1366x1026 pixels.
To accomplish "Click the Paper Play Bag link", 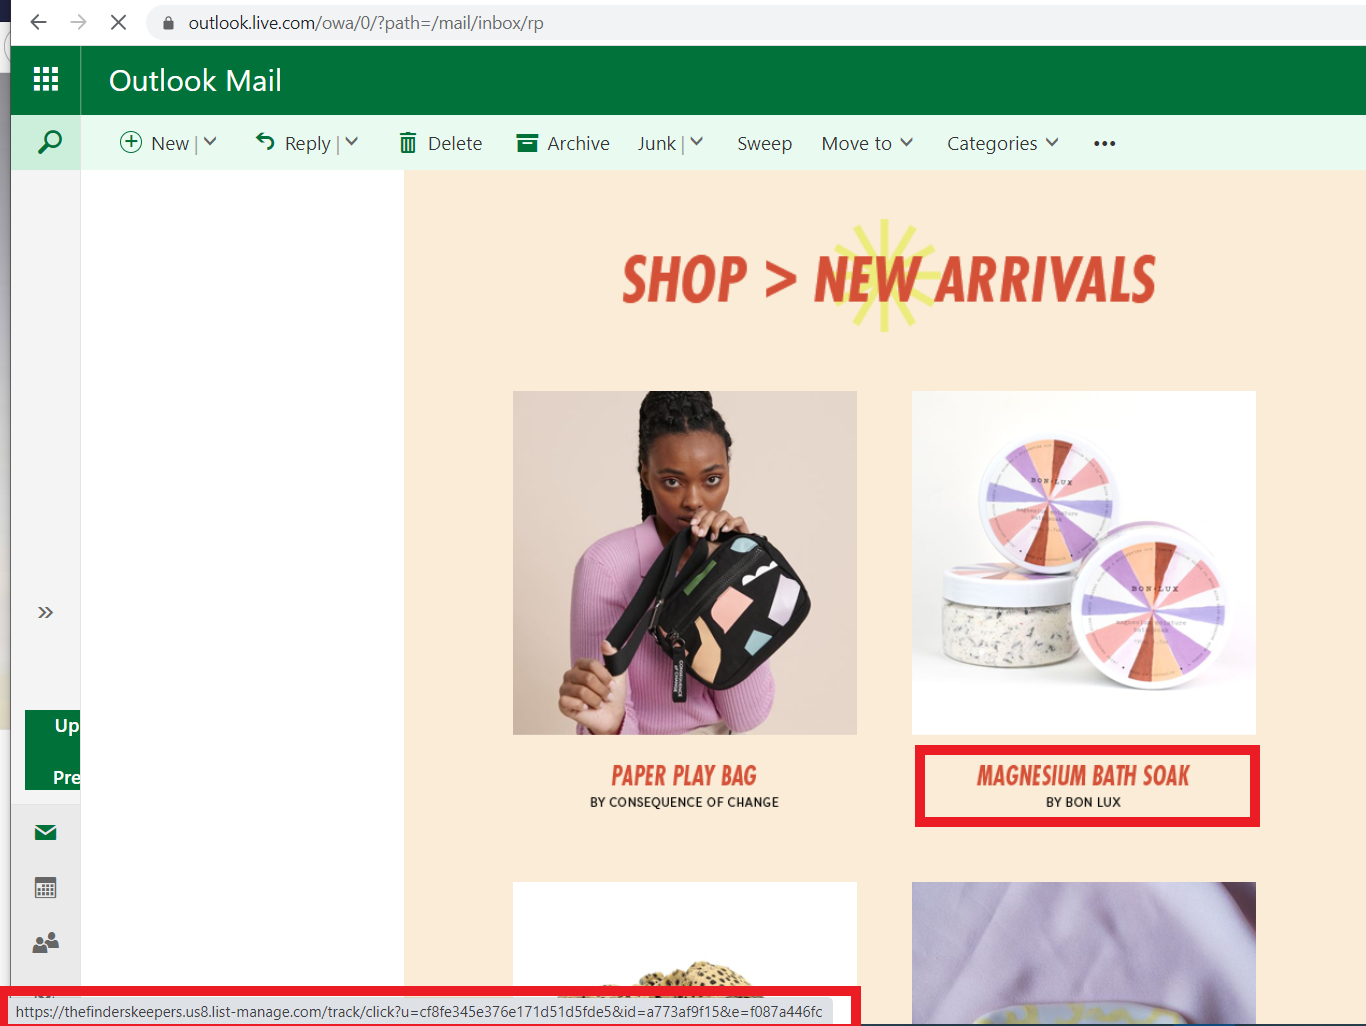I will [x=684, y=776].
